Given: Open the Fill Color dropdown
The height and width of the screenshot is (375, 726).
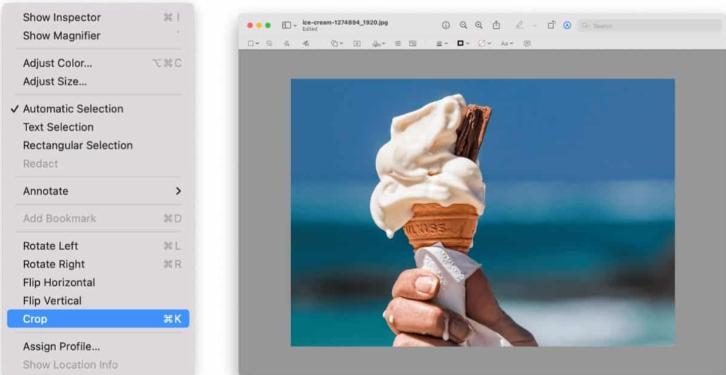Looking at the screenshot, I should (484, 44).
